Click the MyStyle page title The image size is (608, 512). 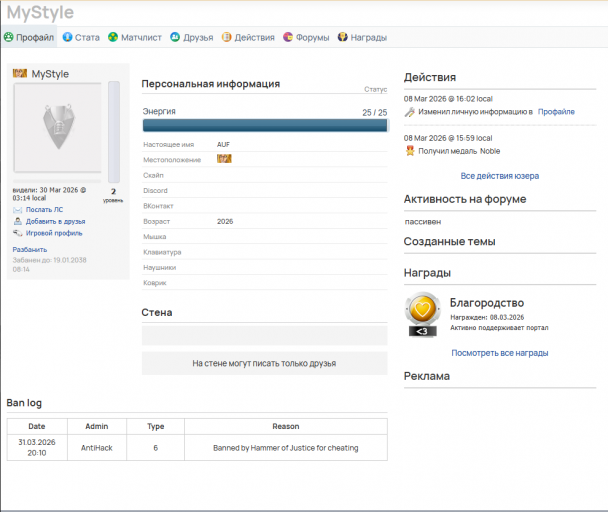pyautogui.click(x=40, y=12)
